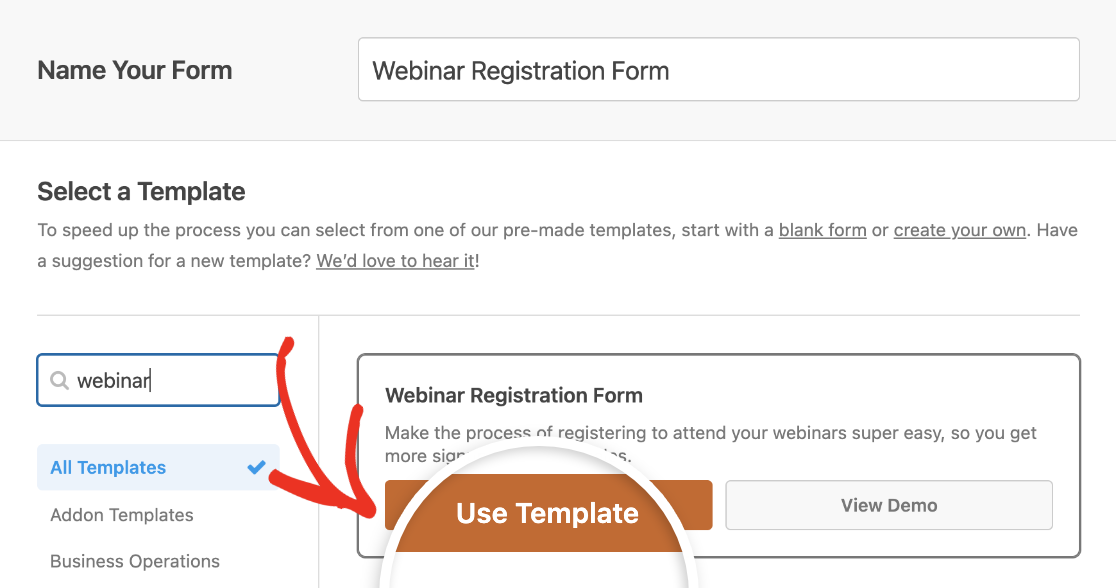Screen dimensions: 1116x588
Task: Focus the Name Your Form text field
Action: tap(718, 70)
